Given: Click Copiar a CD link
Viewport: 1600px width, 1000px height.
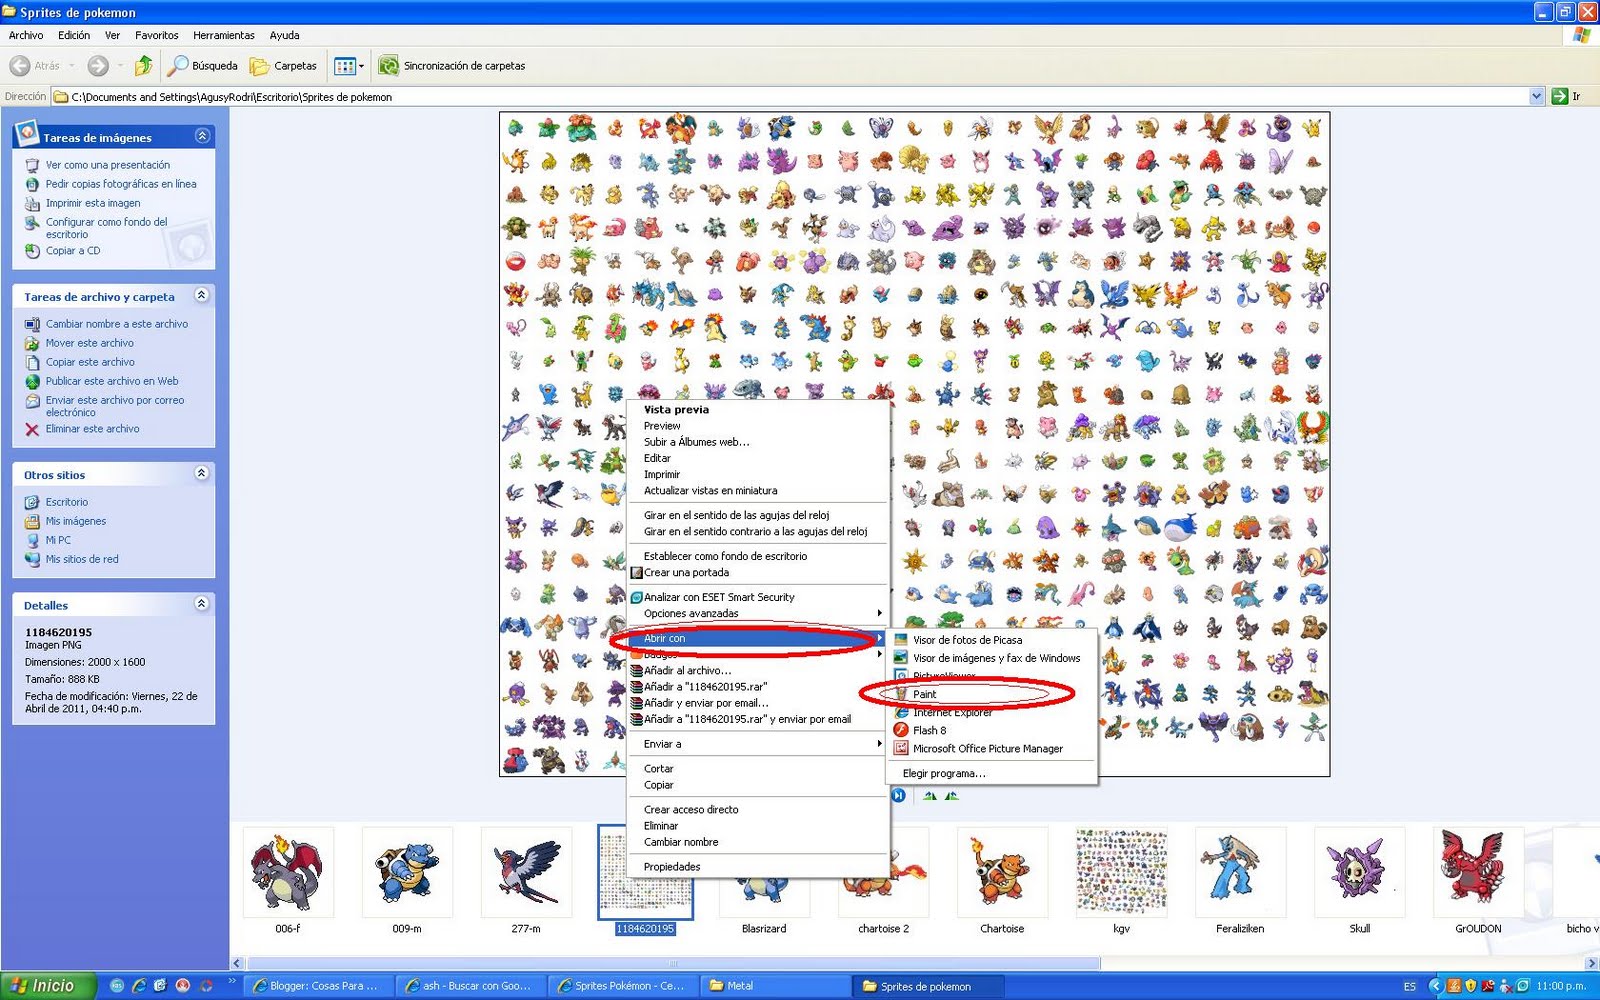Looking at the screenshot, I should point(73,251).
